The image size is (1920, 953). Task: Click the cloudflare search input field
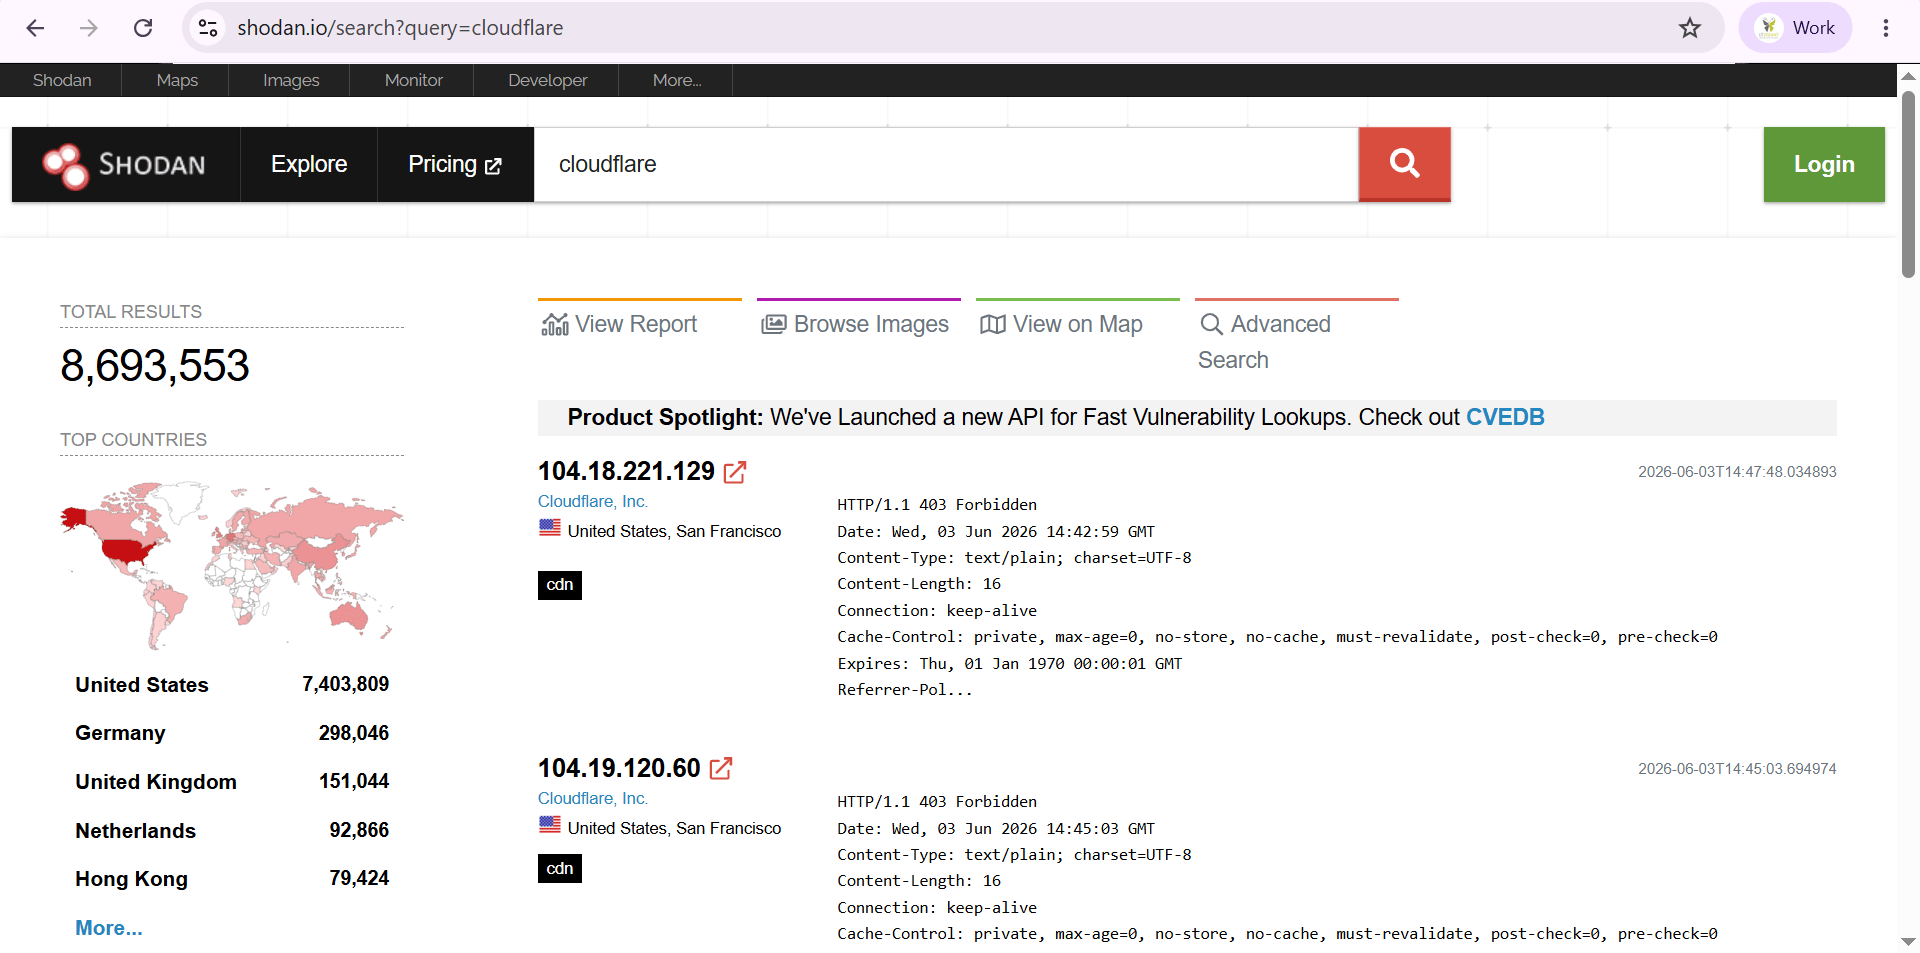(946, 164)
